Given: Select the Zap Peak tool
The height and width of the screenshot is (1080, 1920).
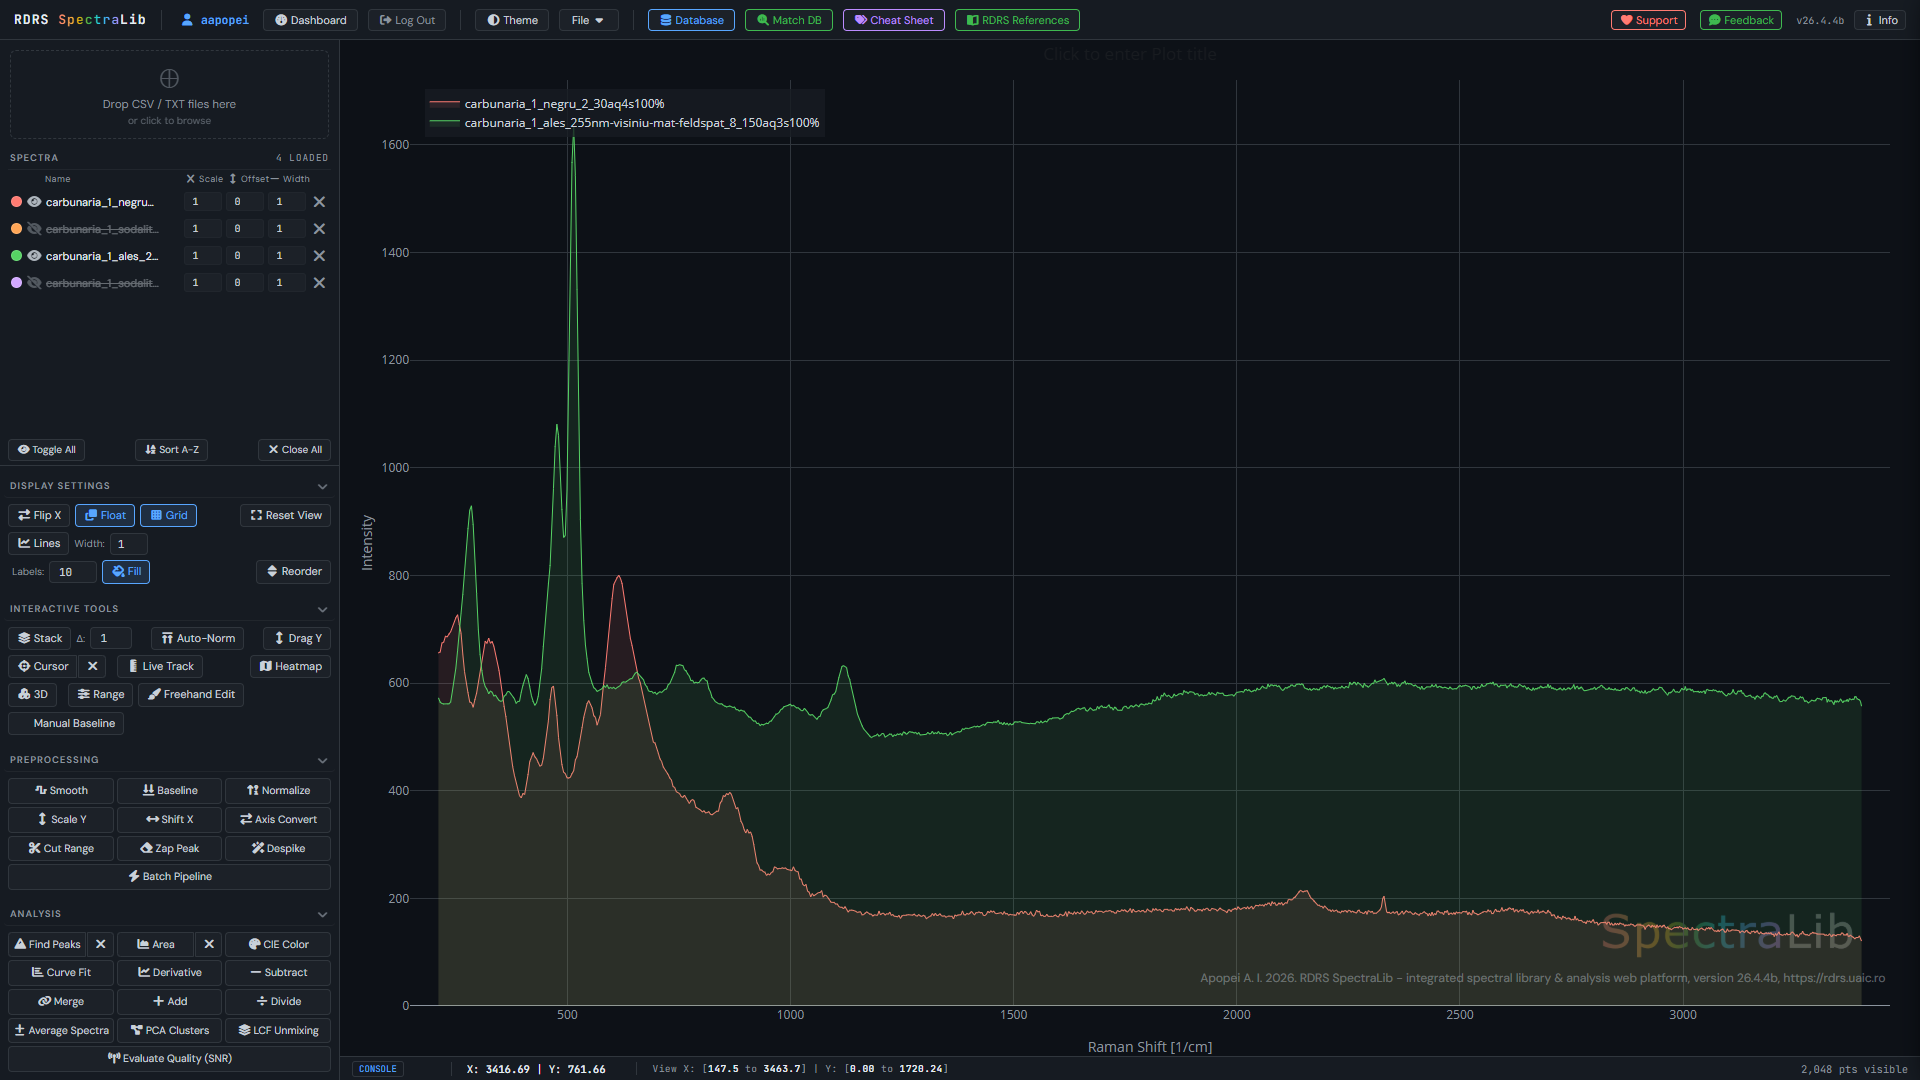Looking at the screenshot, I should pyautogui.click(x=169, y=848).
